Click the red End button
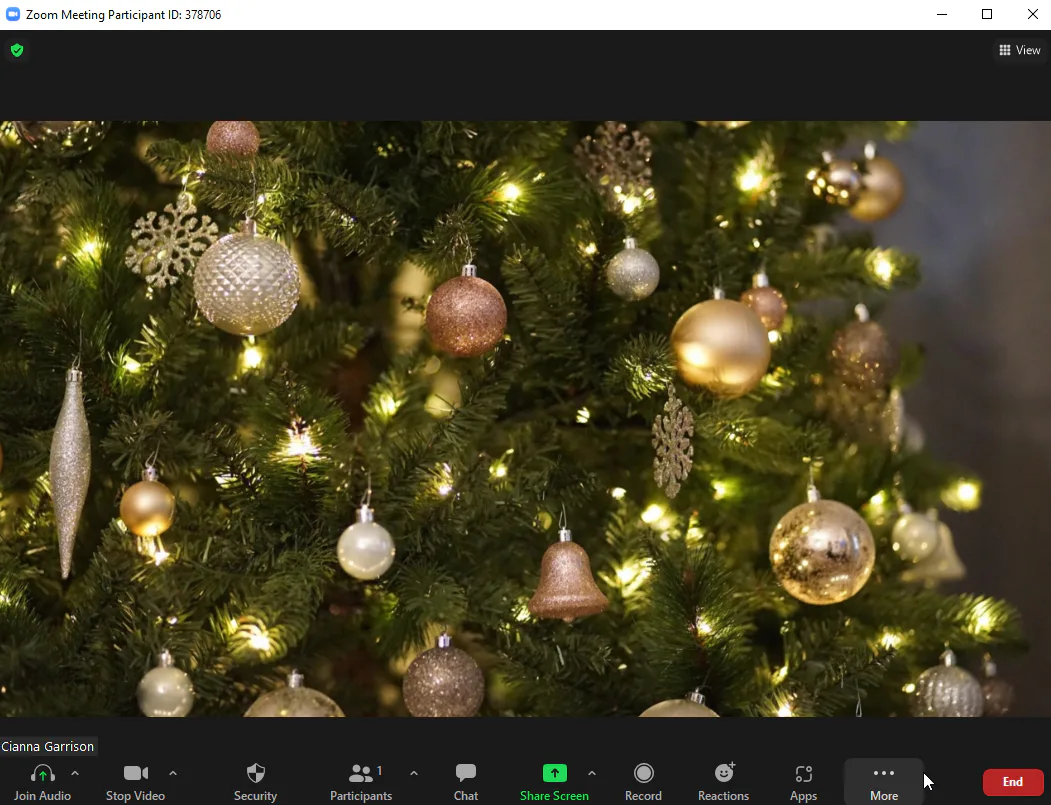This screenshot has height=805, width=1051. click(1013, 782)
